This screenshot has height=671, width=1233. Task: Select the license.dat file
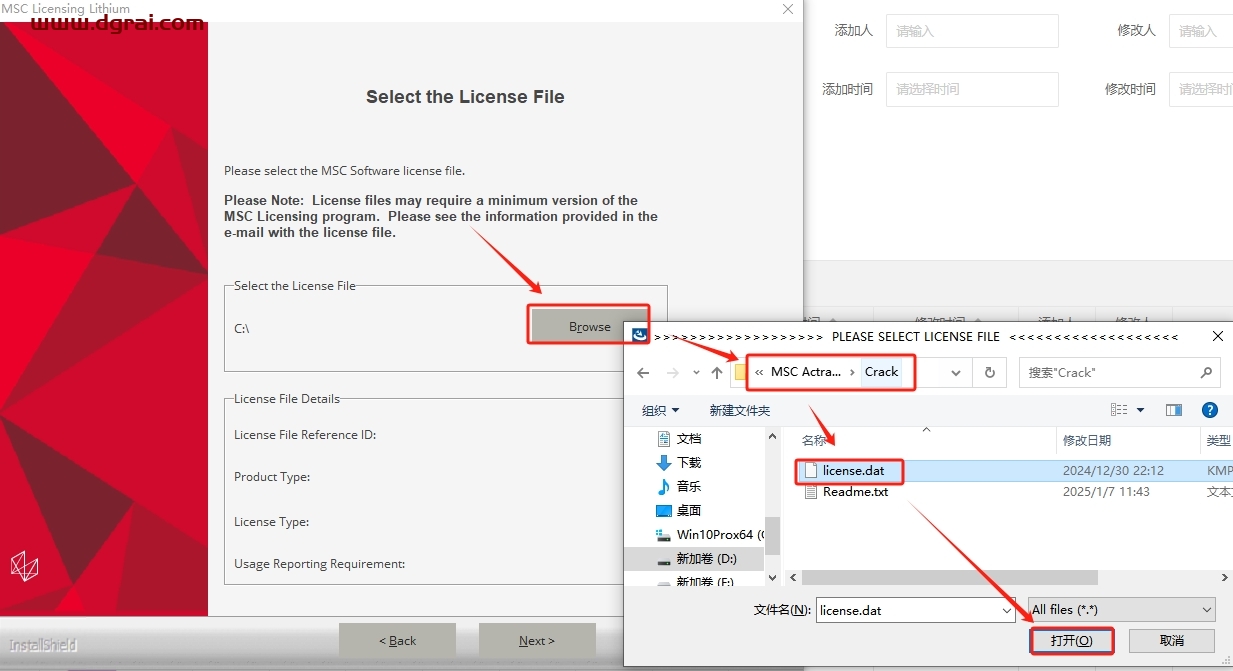(853, 470)
